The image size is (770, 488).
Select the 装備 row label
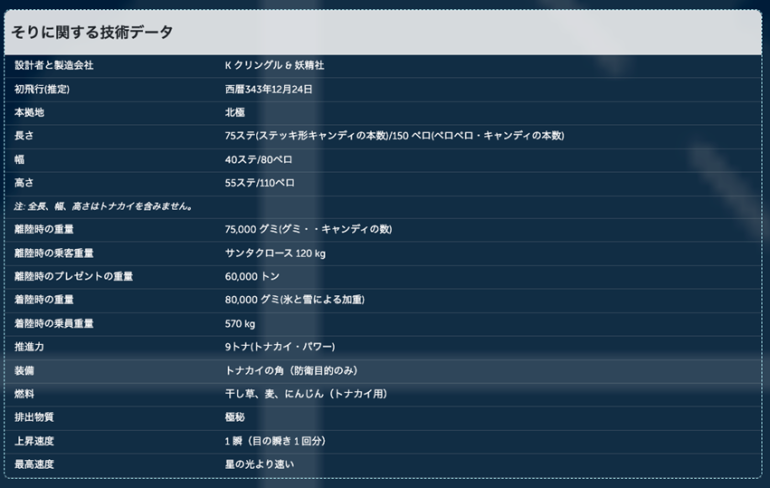(25, 370)
